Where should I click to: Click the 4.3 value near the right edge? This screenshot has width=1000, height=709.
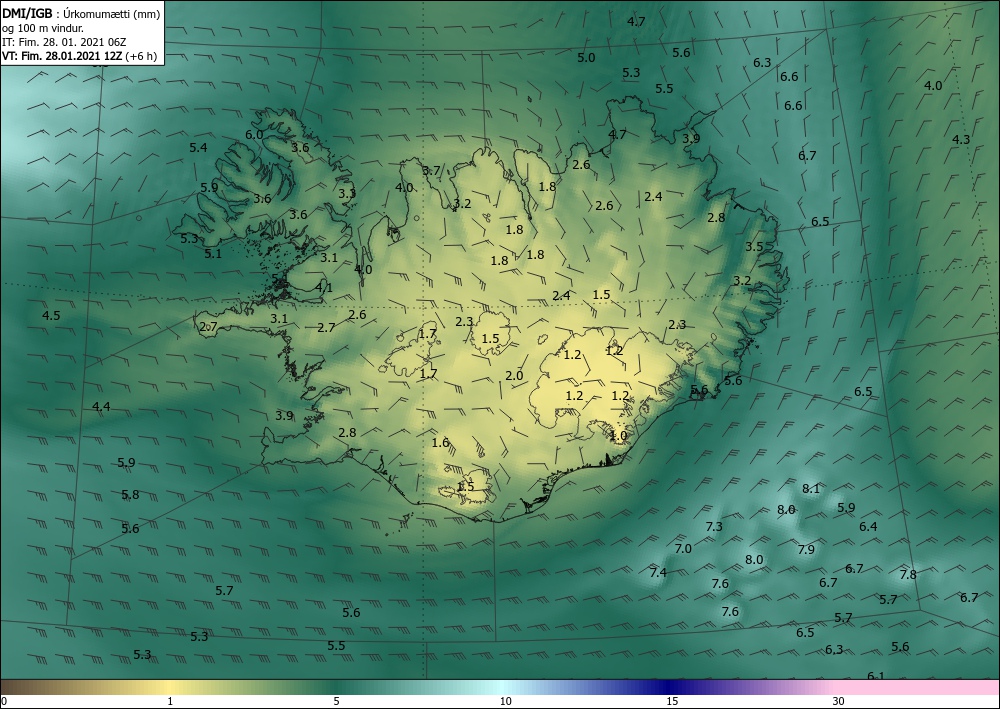pyautogui.click(x=961, y=140)
